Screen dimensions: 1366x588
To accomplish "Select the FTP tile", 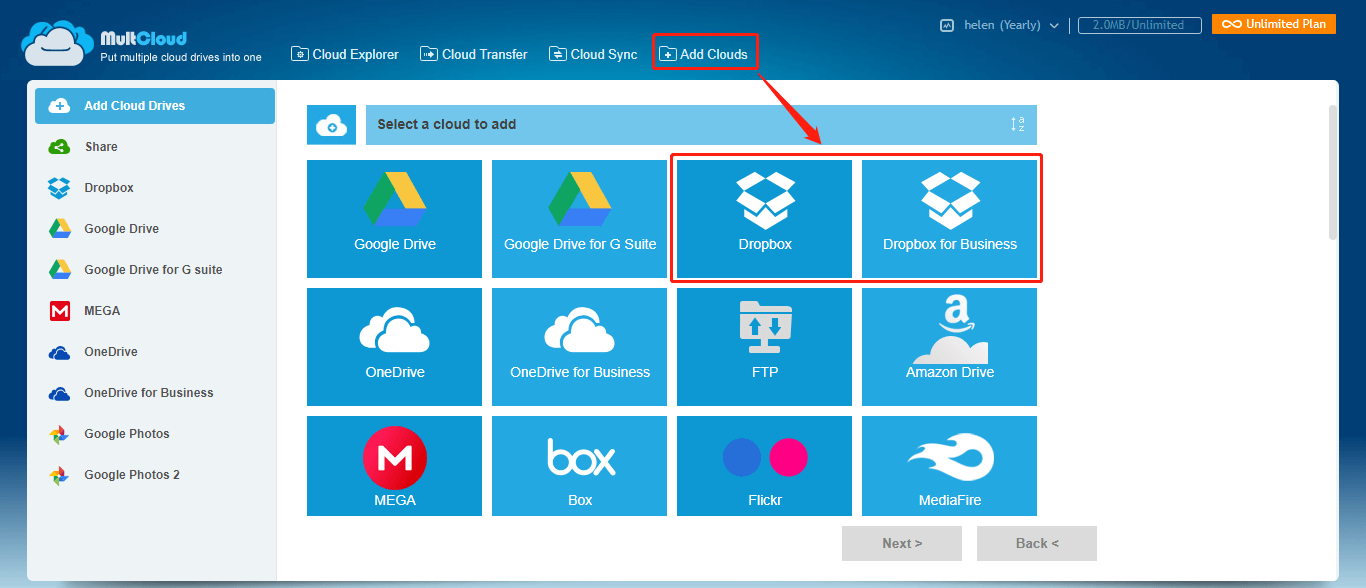I will click(x=764, y=347).
